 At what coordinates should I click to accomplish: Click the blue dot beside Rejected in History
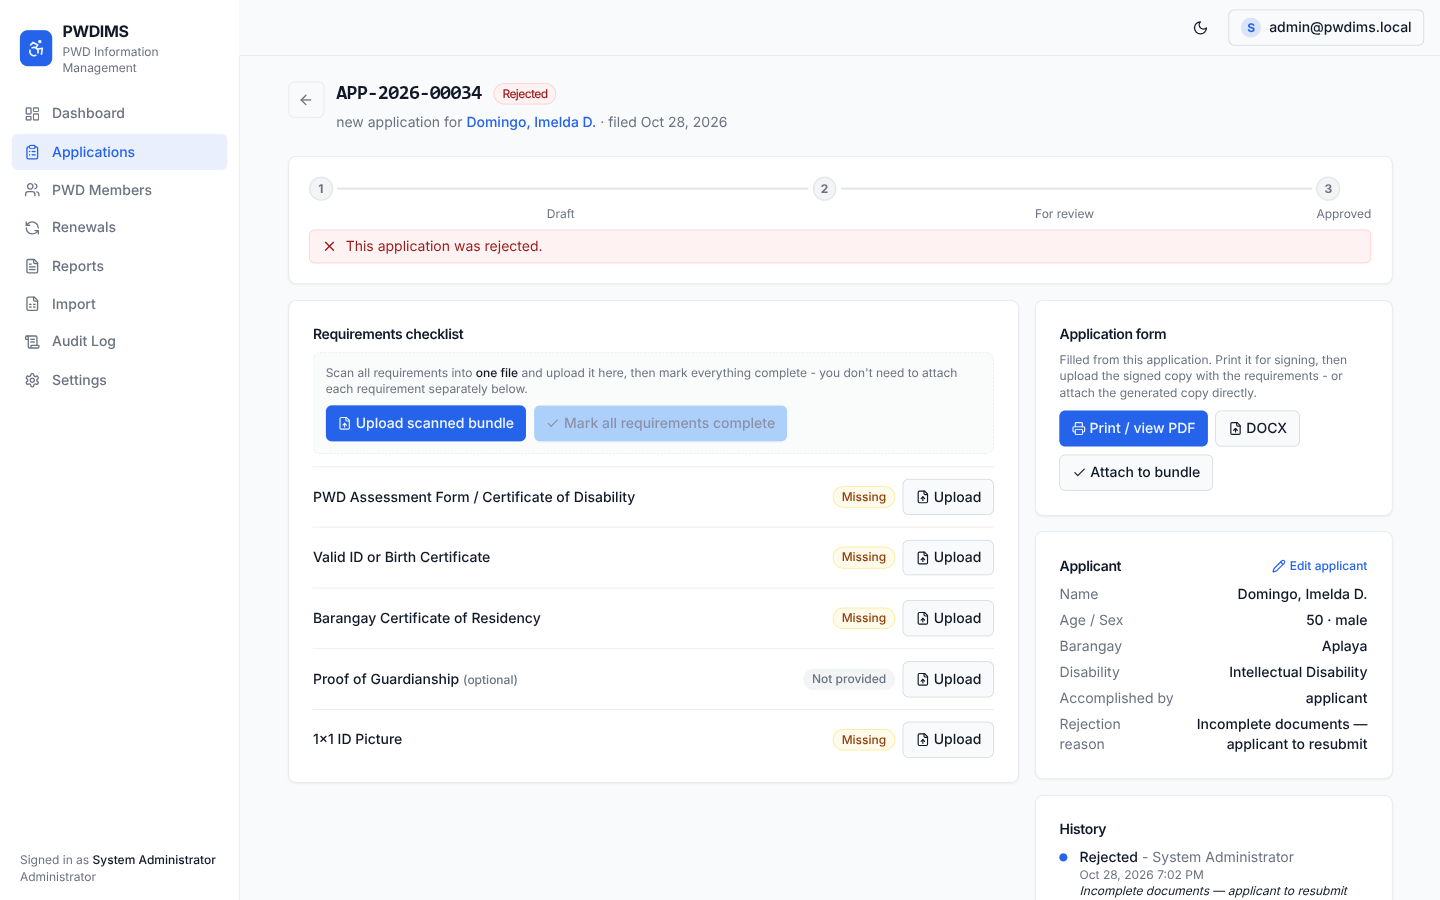pyautogui.click(x=1063, y=857)
